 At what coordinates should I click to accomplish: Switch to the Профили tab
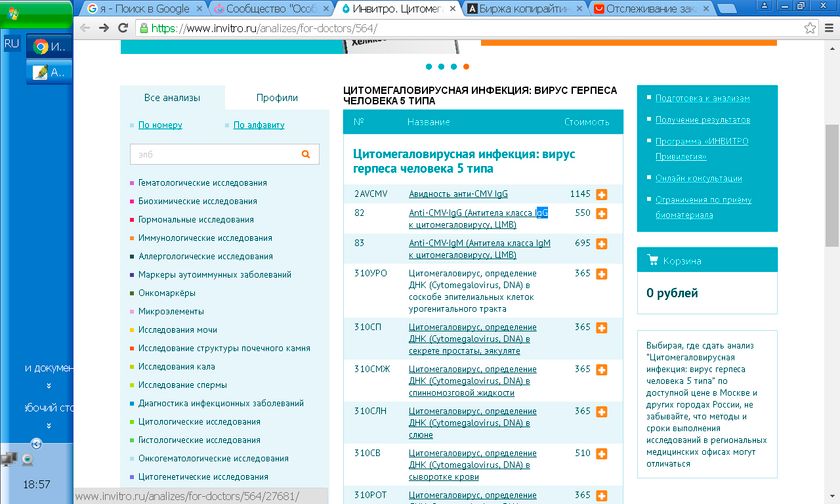[x=276, y=98]
